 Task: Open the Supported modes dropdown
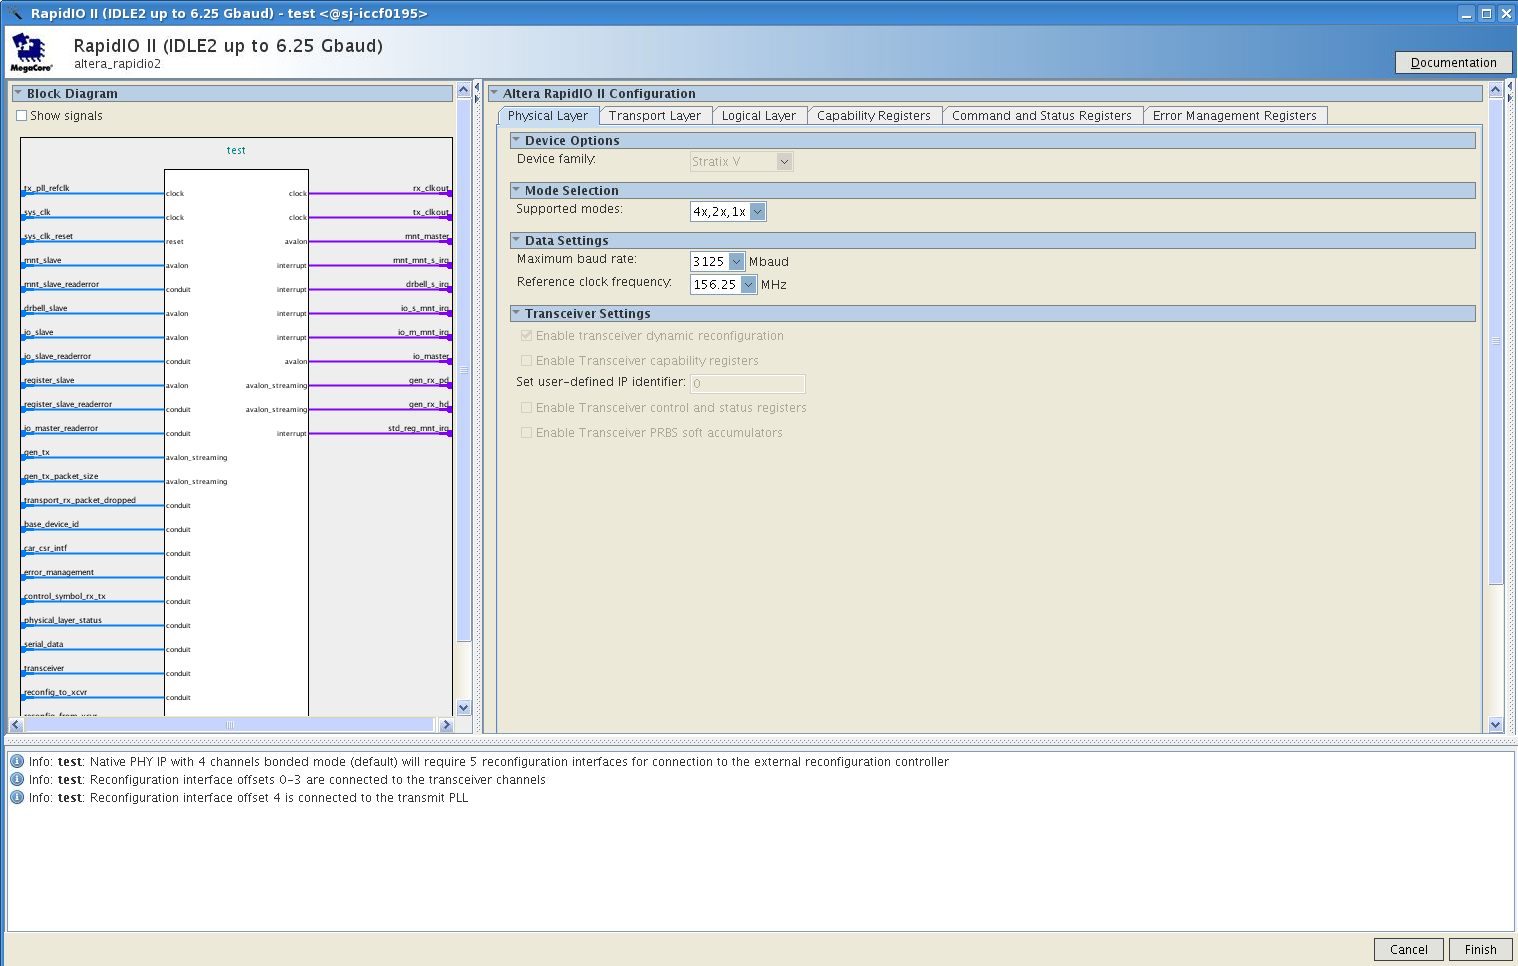tap(728, 212)
